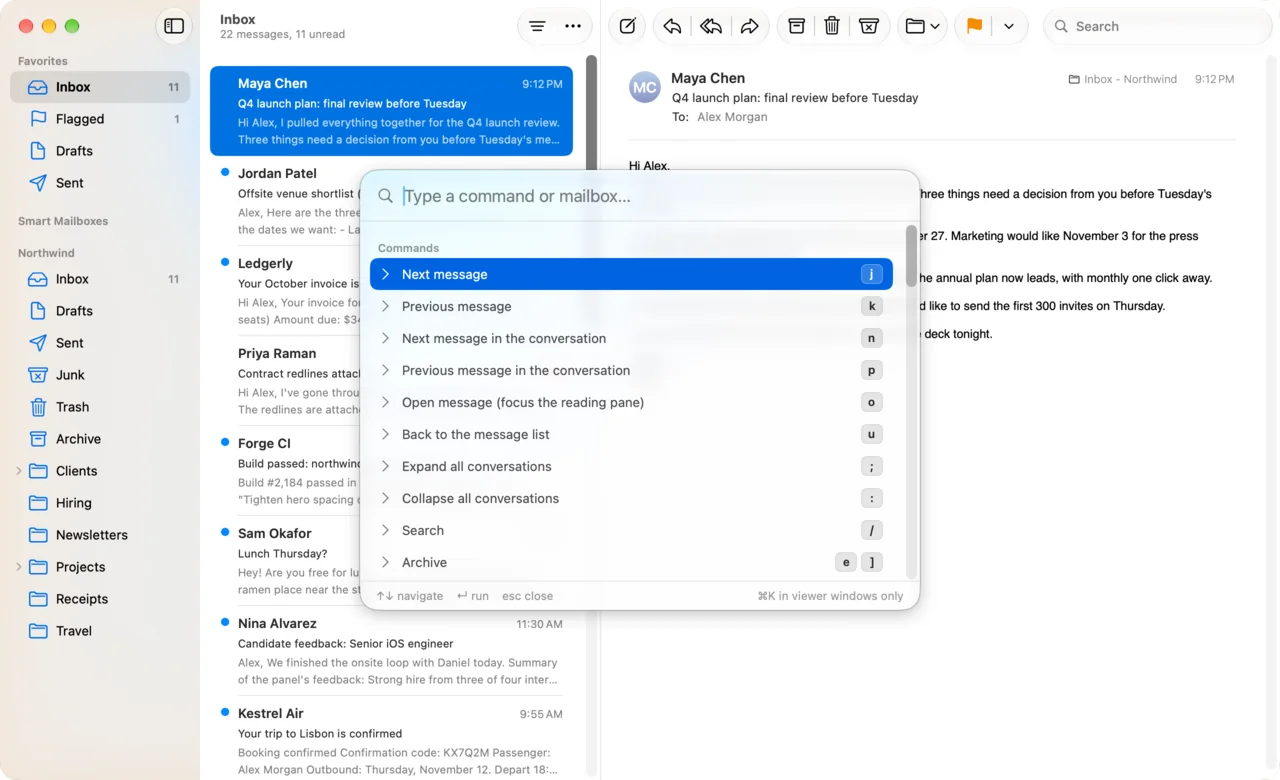Open Nina Alvarez candidate feedback email
This screenshot has width=1280, height=780.
click(391, 651)
